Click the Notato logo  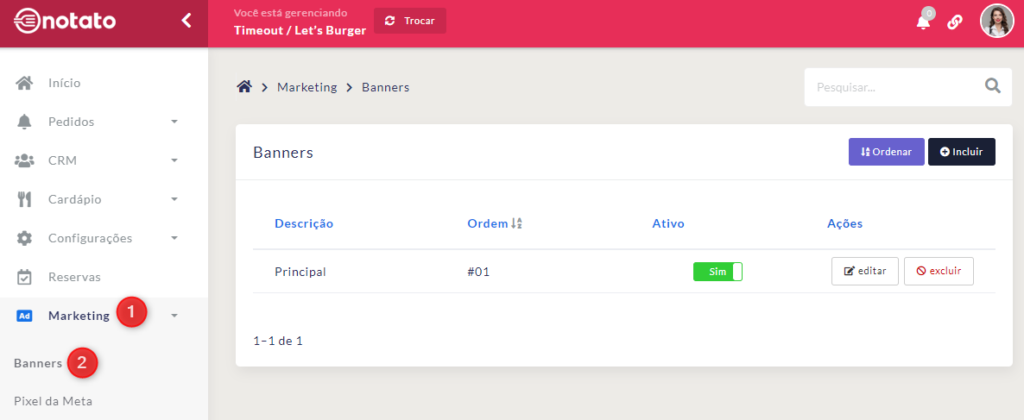click(x=65, y=21)
